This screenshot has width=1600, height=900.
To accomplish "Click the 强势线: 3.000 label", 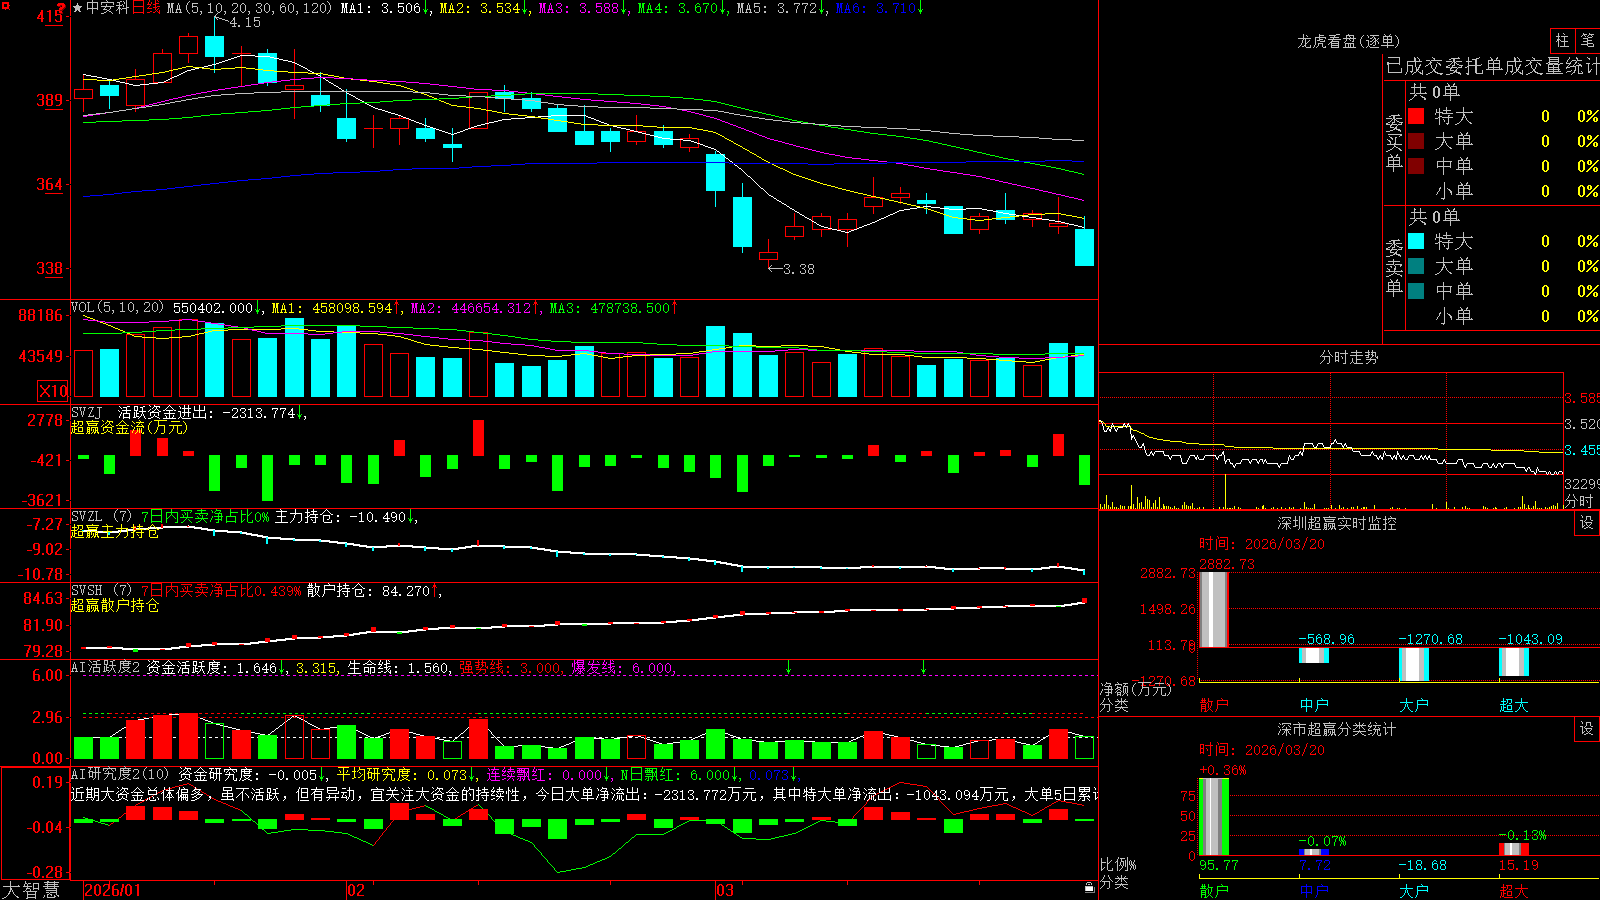I will click(x=510, y=667).
